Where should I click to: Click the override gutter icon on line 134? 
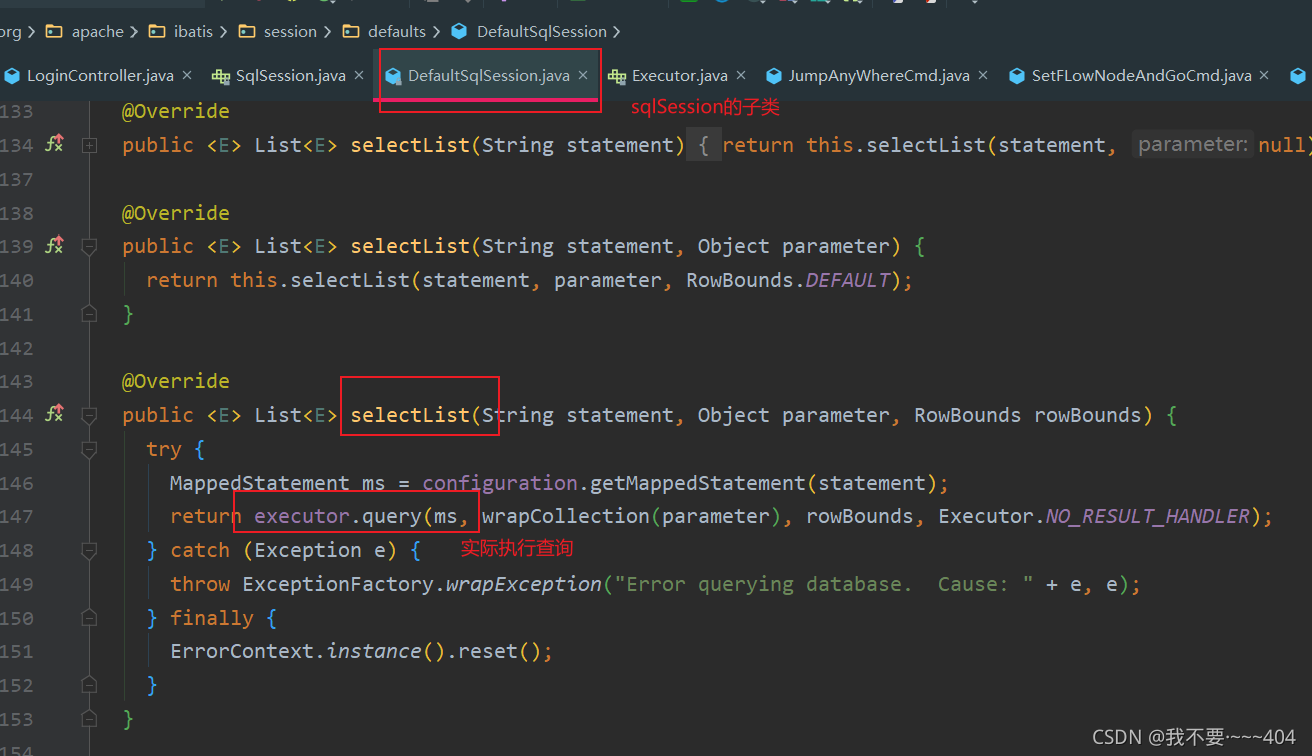(55, 145)
